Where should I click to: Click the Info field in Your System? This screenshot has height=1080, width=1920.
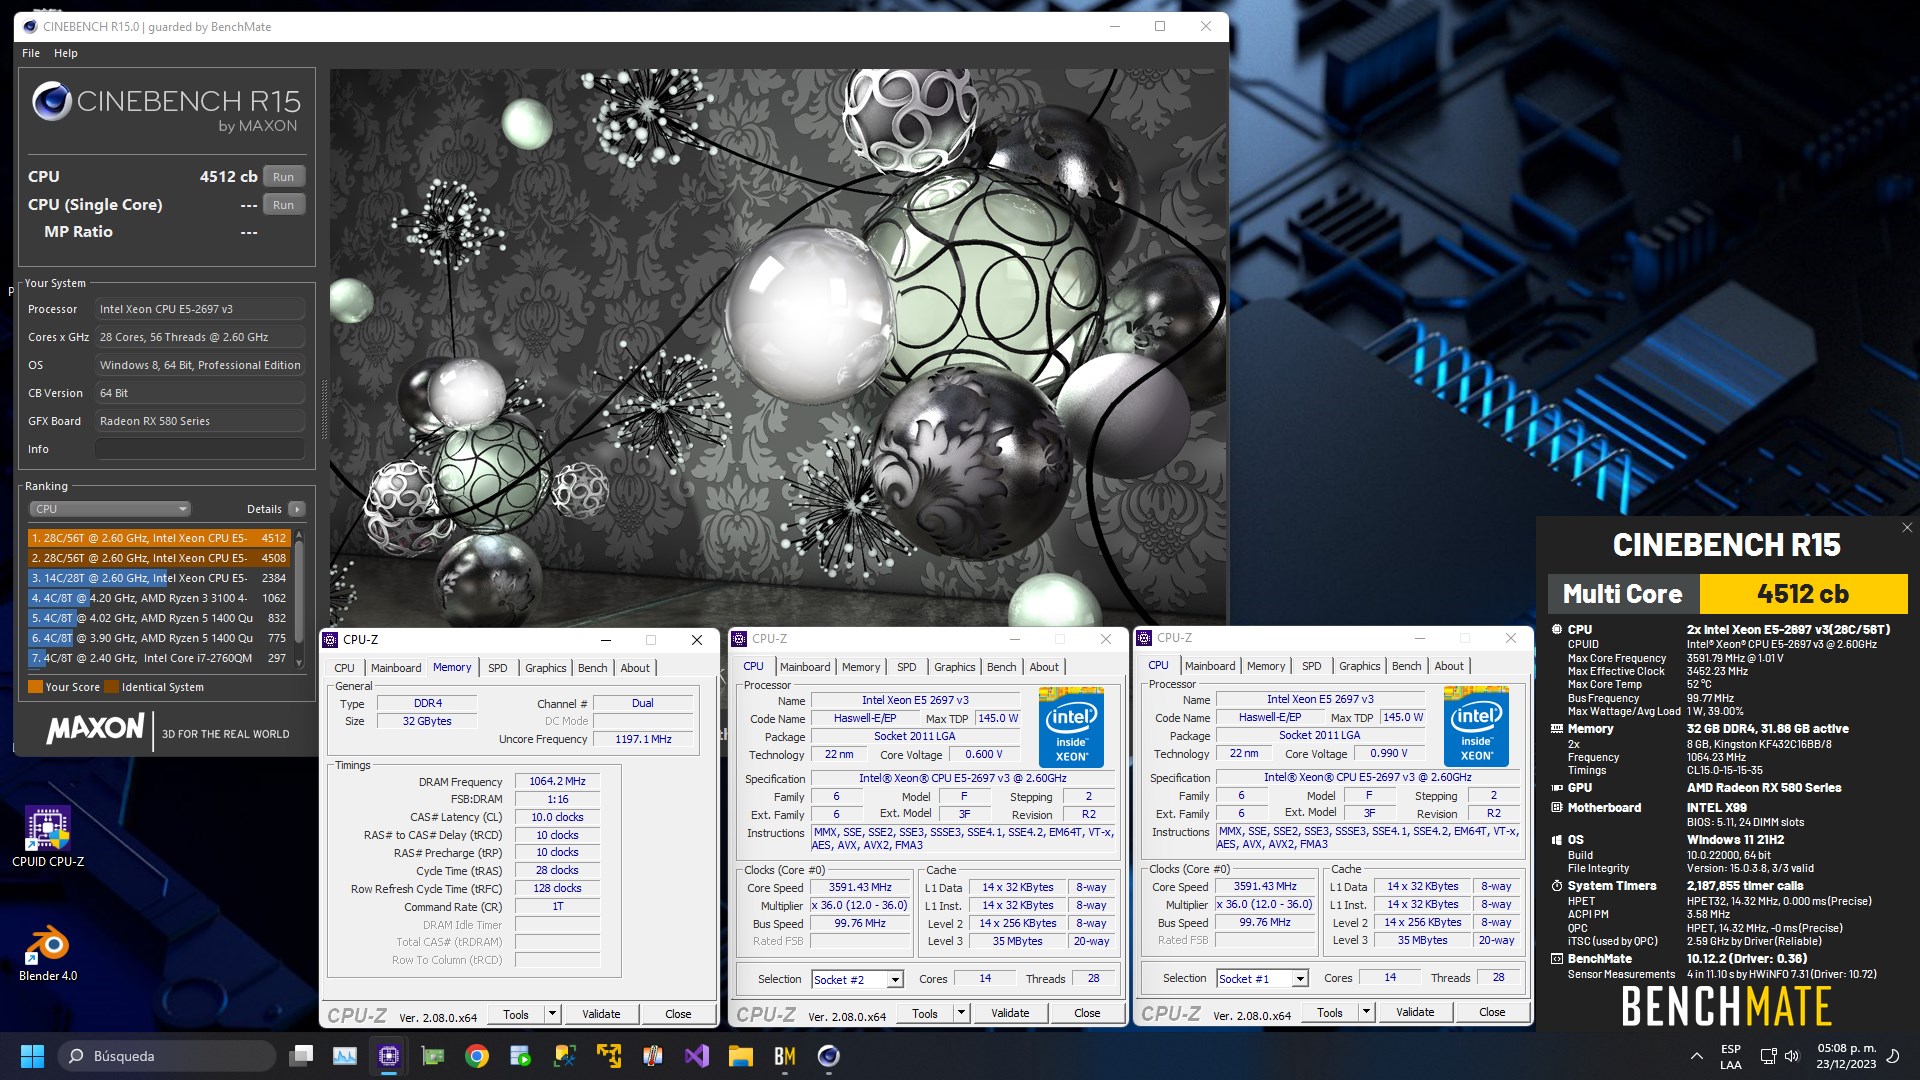coord(200,449)
